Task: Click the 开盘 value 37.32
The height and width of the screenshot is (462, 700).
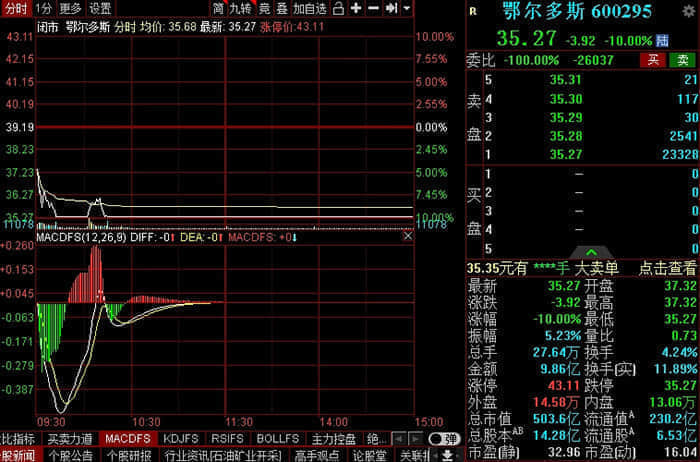Action: click(680, 286)
